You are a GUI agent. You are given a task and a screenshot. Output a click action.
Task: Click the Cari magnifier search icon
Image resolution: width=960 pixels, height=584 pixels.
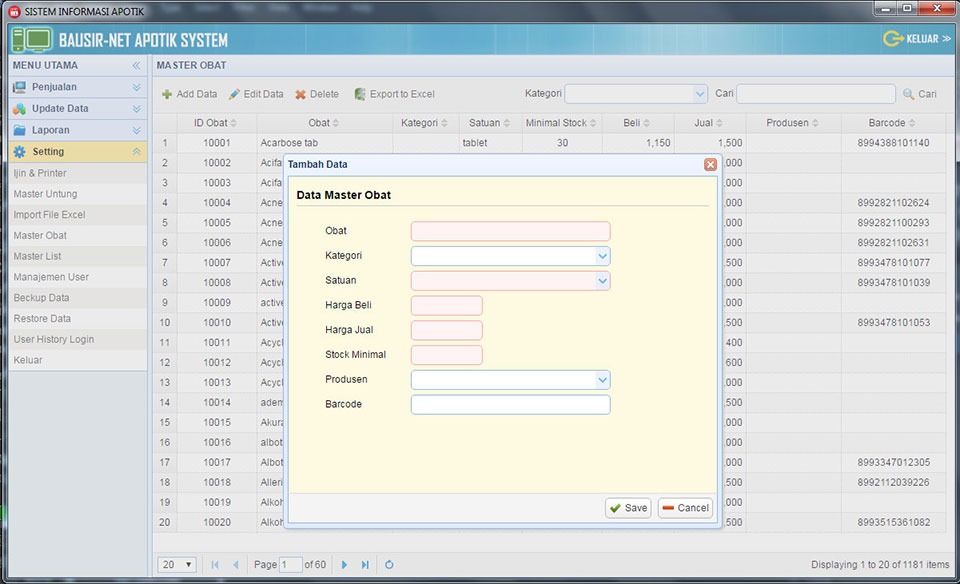click(x=908, y=94)
